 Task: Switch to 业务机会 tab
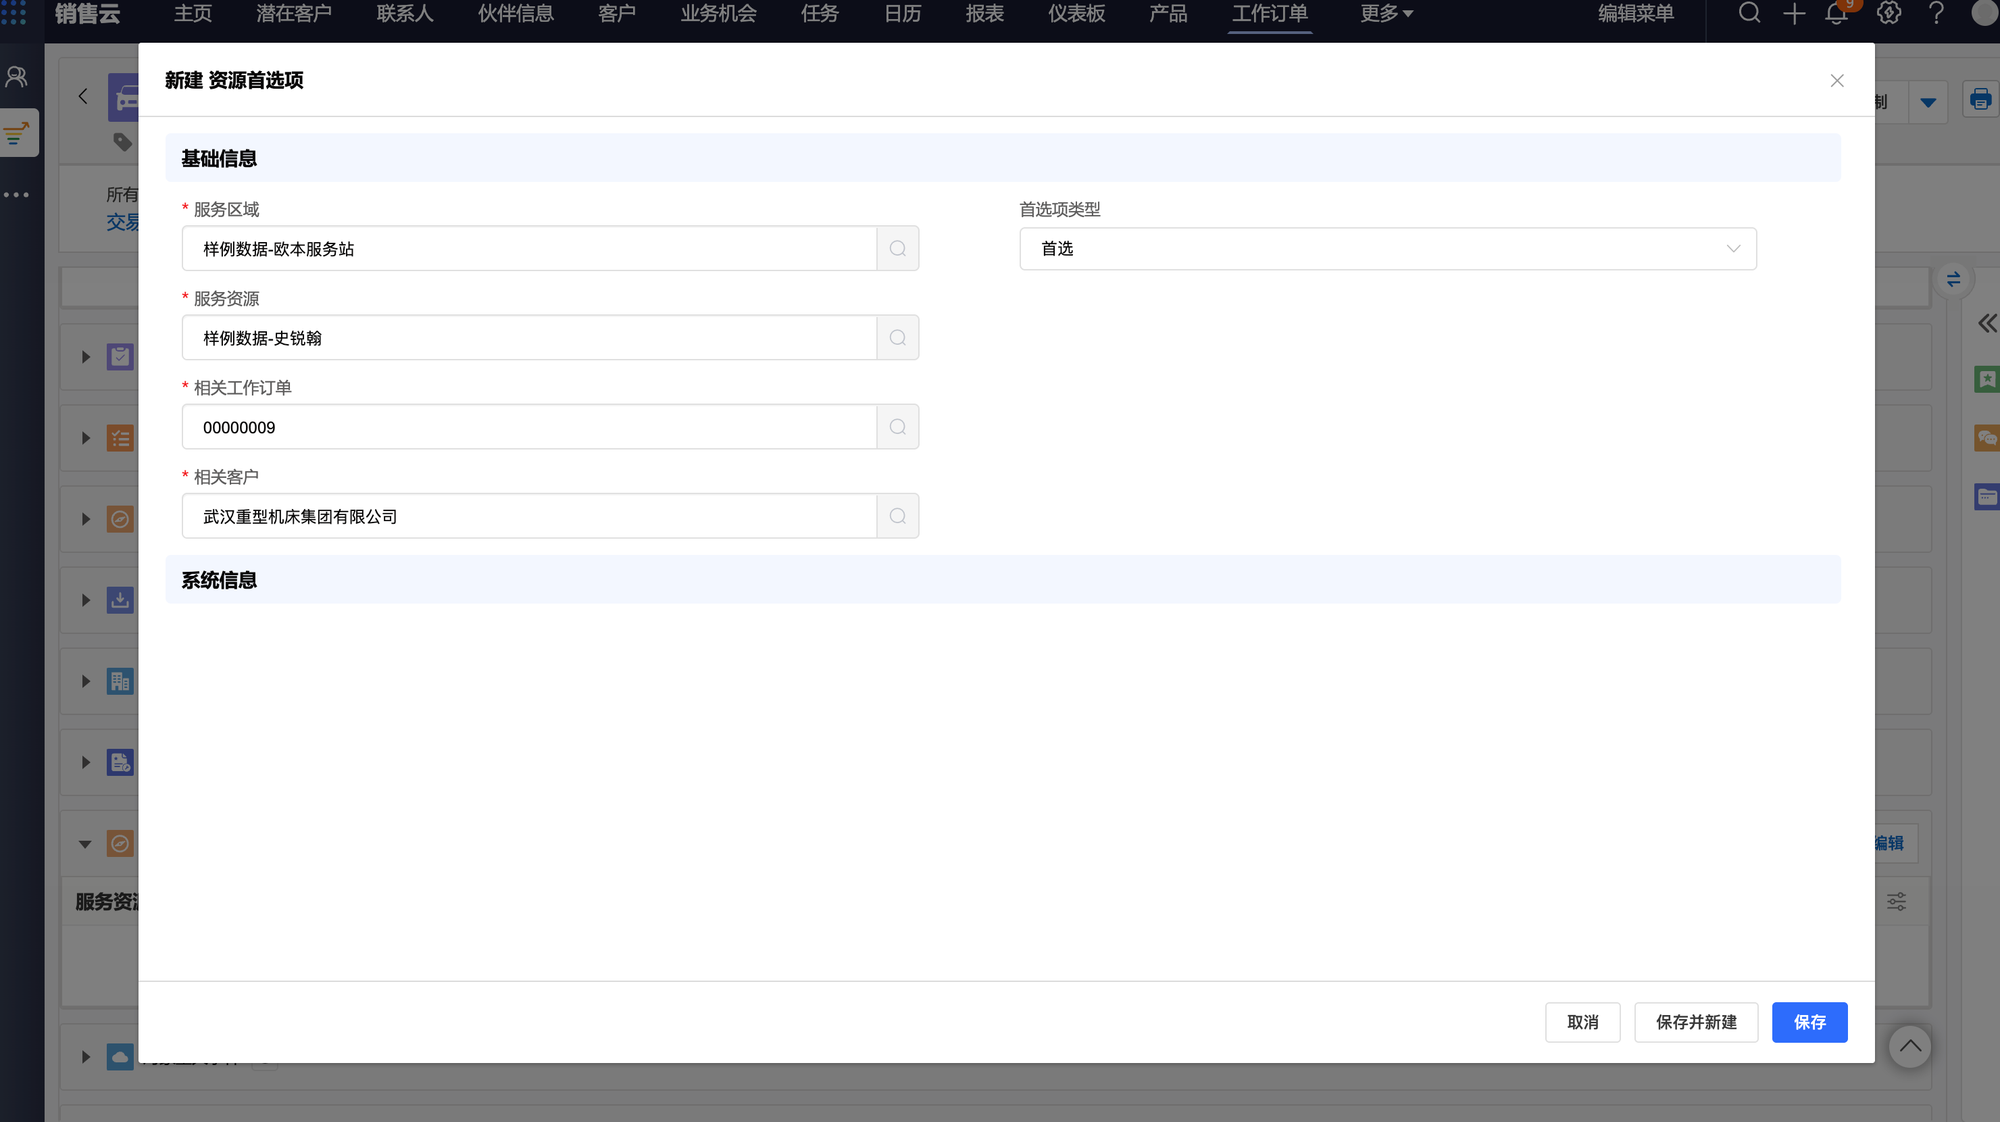pyautogui.click(x=718, y=14)
